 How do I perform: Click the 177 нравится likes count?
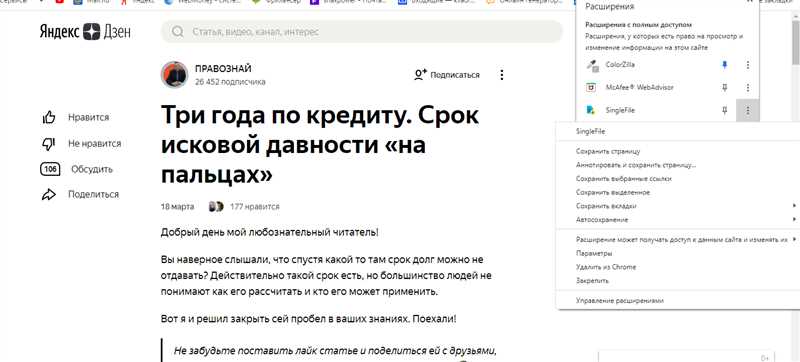(x=255, y=206)
